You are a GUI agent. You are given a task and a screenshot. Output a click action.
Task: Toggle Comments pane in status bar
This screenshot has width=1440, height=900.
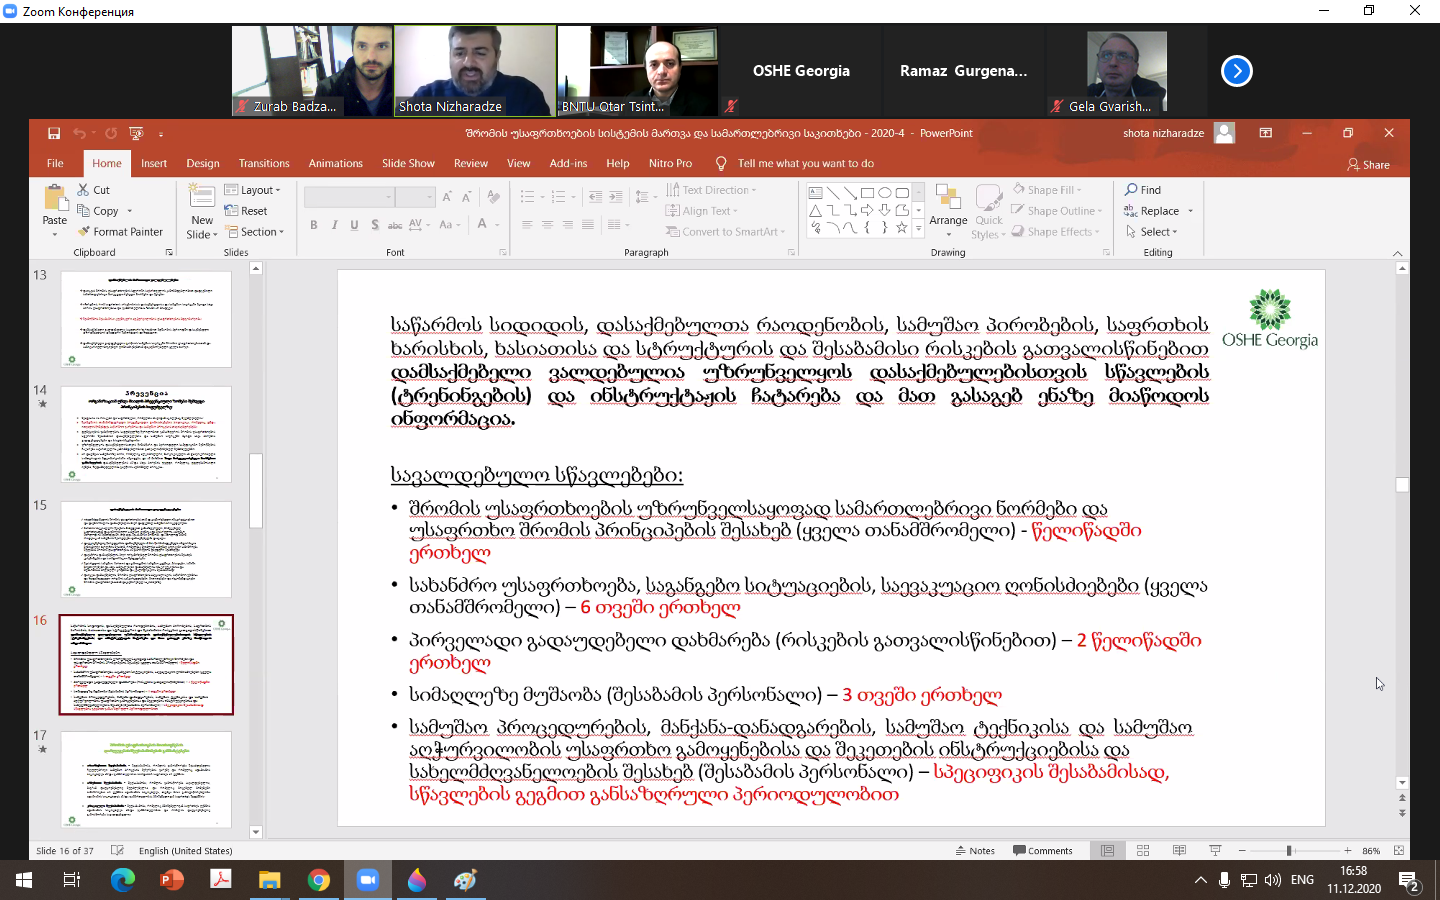1043,851
